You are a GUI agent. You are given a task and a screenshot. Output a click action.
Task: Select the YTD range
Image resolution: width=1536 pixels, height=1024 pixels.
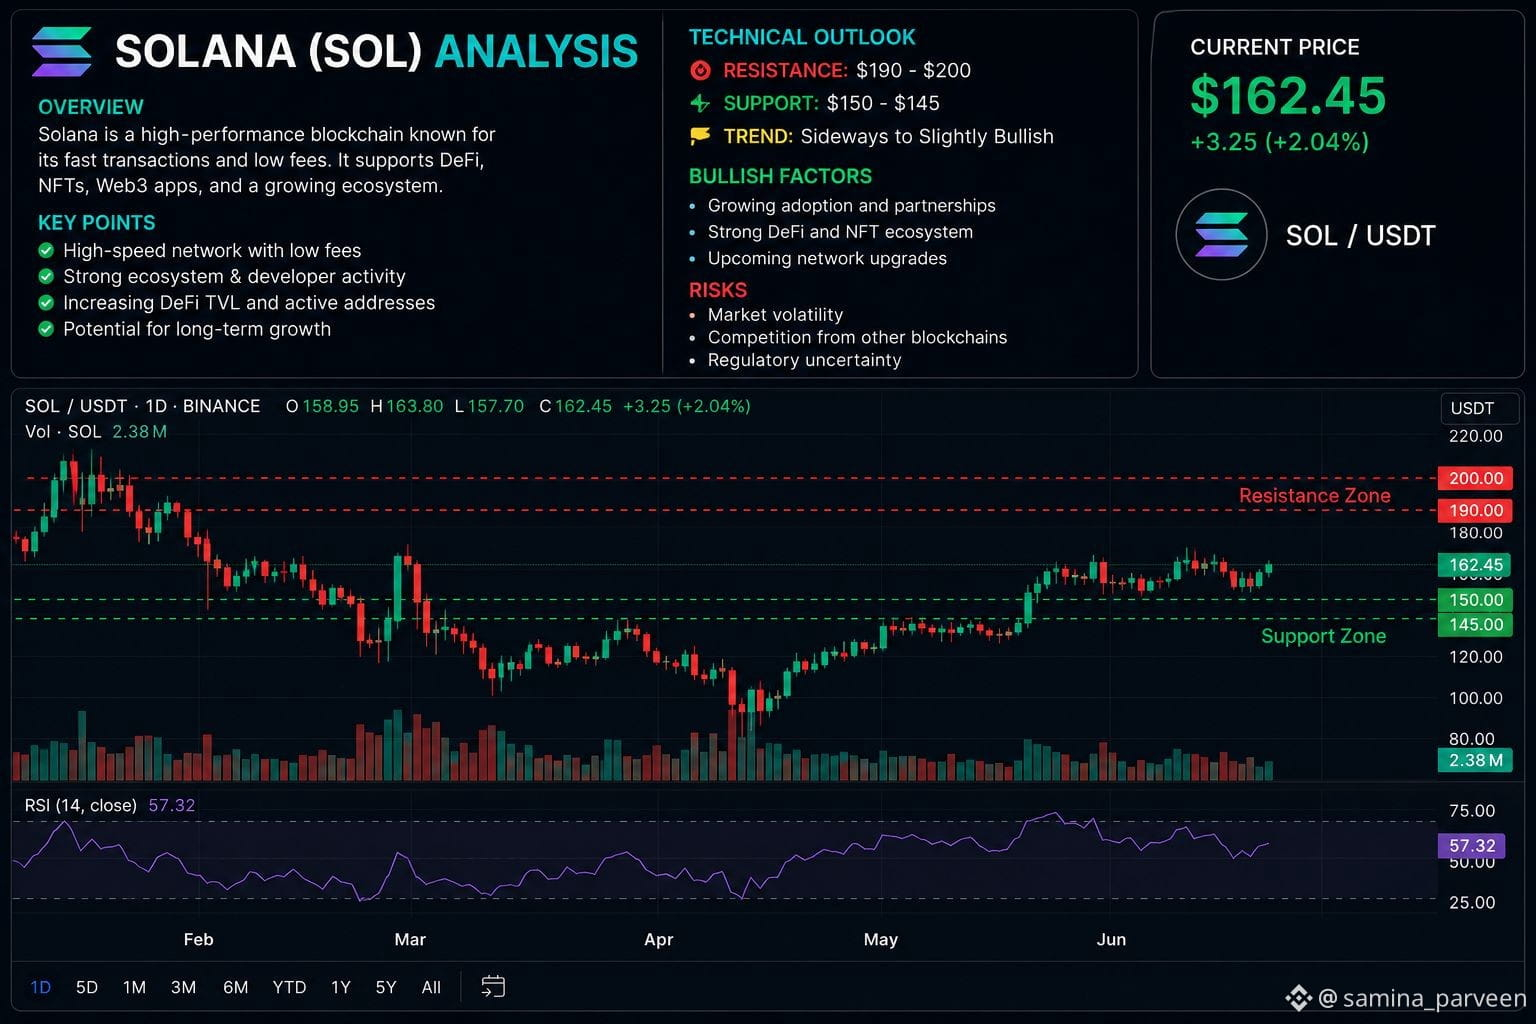[x=289, y=988]
